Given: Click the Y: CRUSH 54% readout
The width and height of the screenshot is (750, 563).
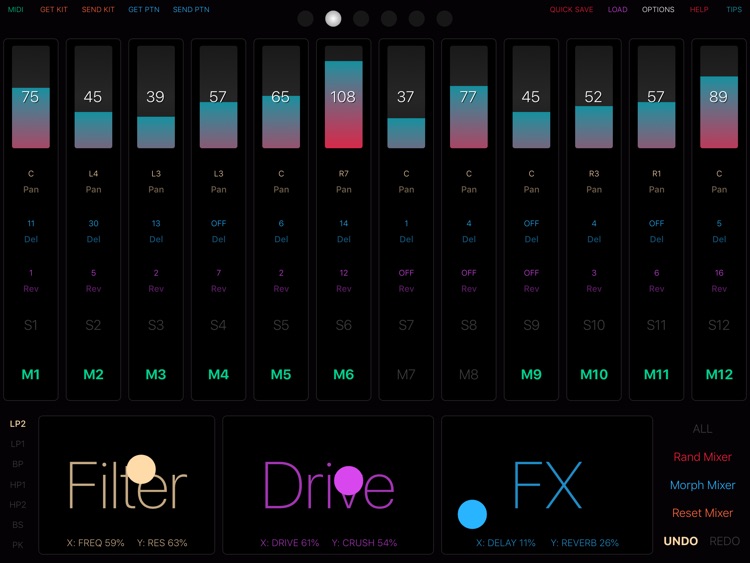Looking at the screenshot, I should coord(364,543).
